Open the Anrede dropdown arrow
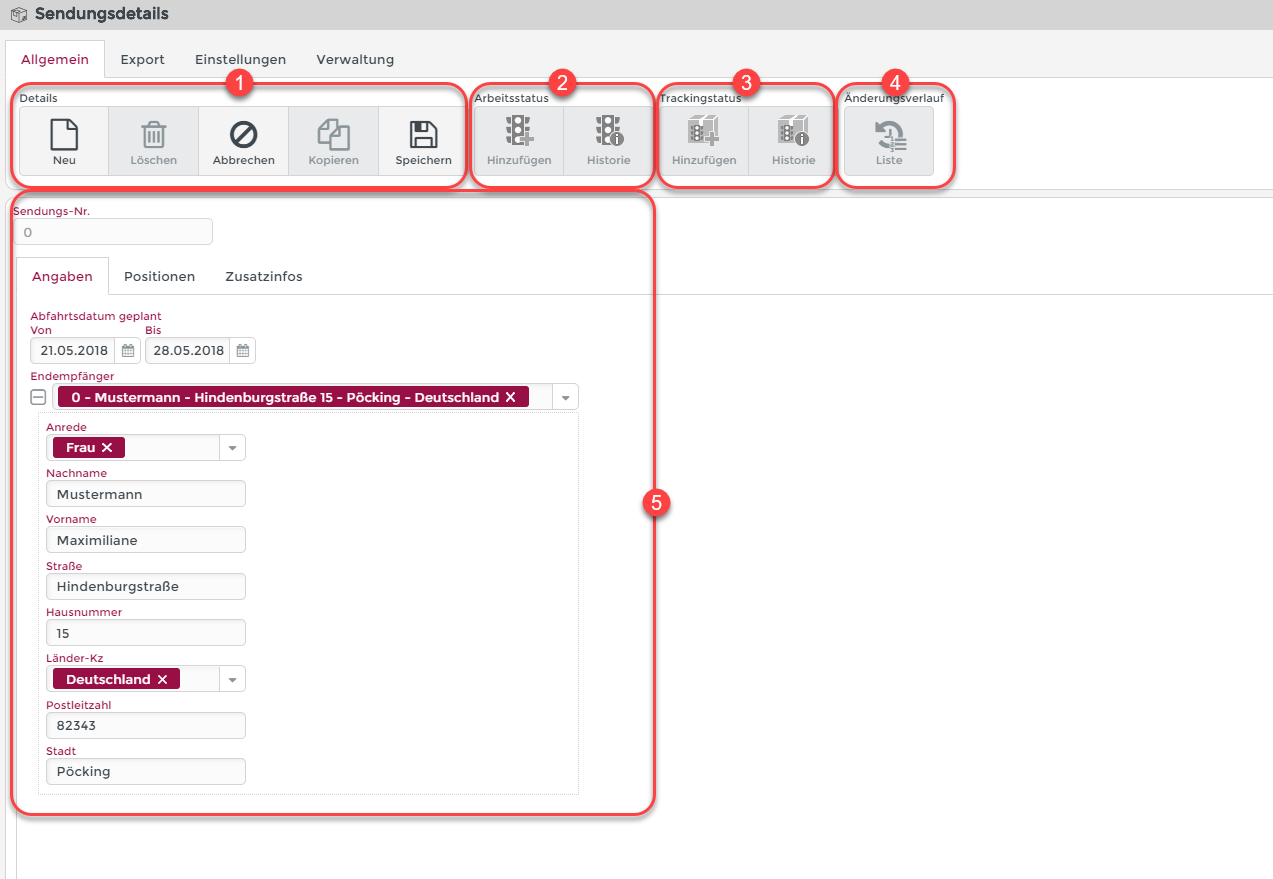This screenshot has width=1273, height=879. coord(232,447)
